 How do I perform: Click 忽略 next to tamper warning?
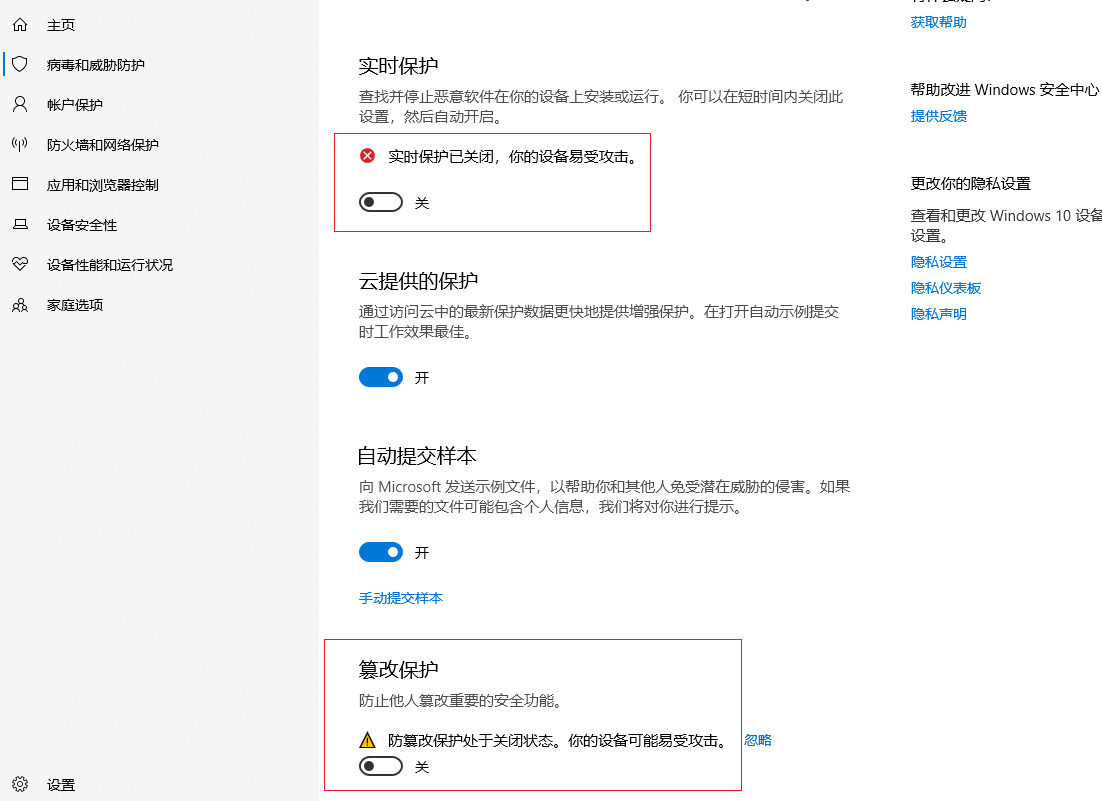click(758, 741)
